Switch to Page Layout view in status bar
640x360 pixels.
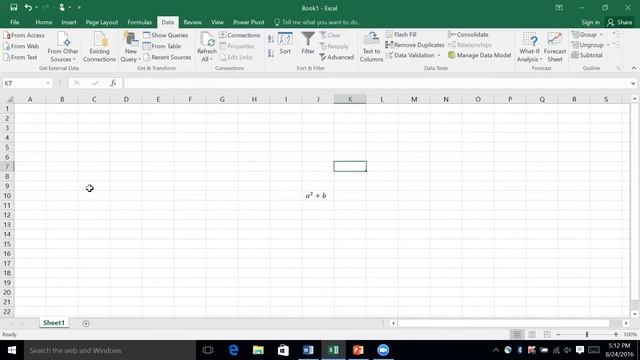[532, 334]
